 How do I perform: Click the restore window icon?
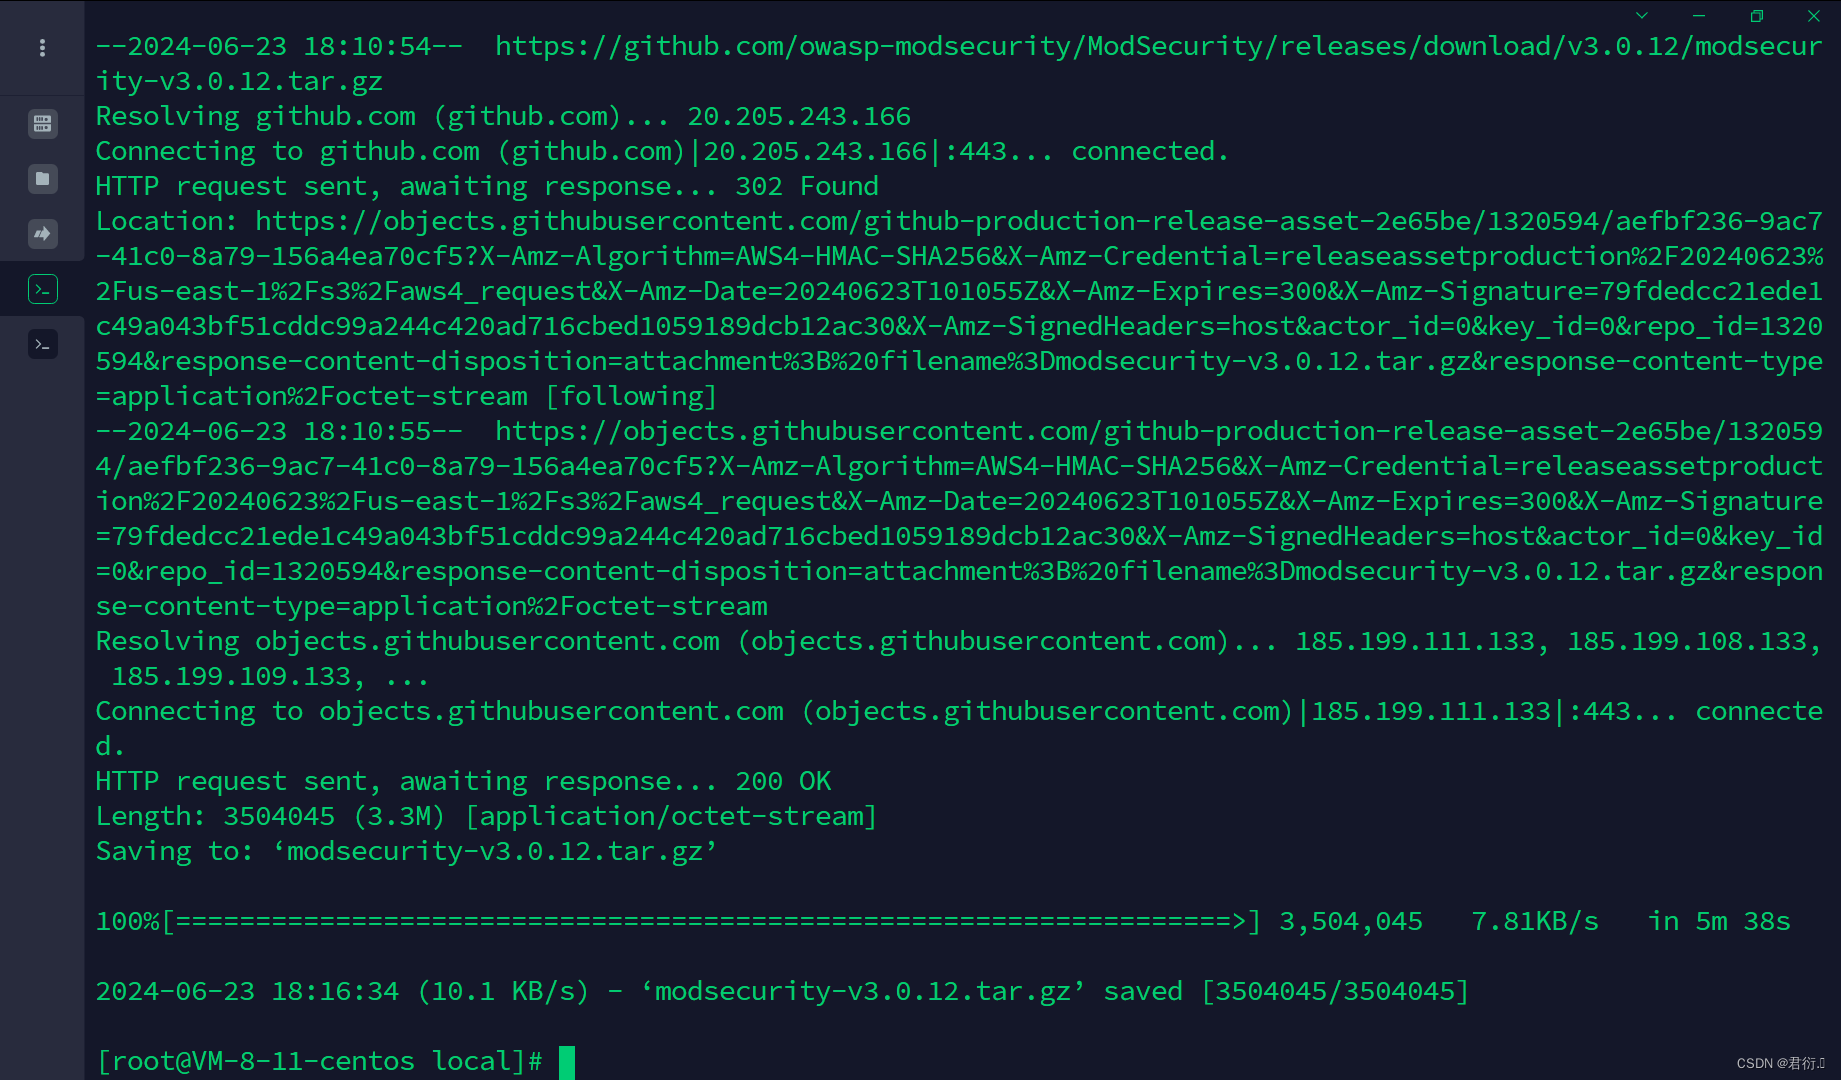pos(1757,16)
